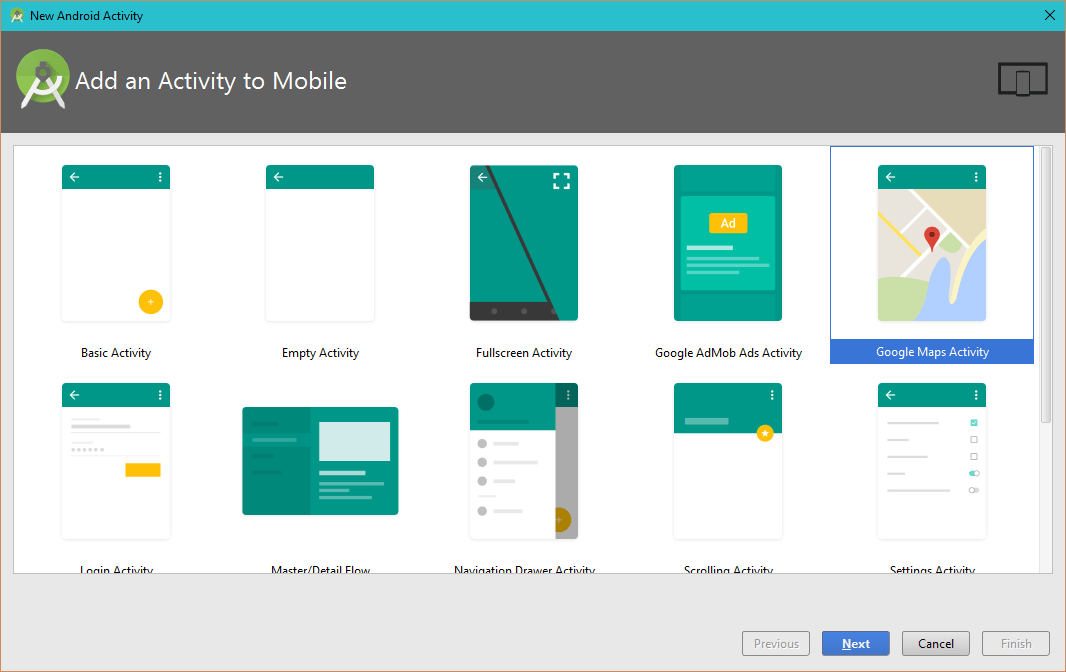The height and width of the screenshot is (672, 1066).
Task: Cancel the New Android Activity dialog
Action: [x=935, y=643]
